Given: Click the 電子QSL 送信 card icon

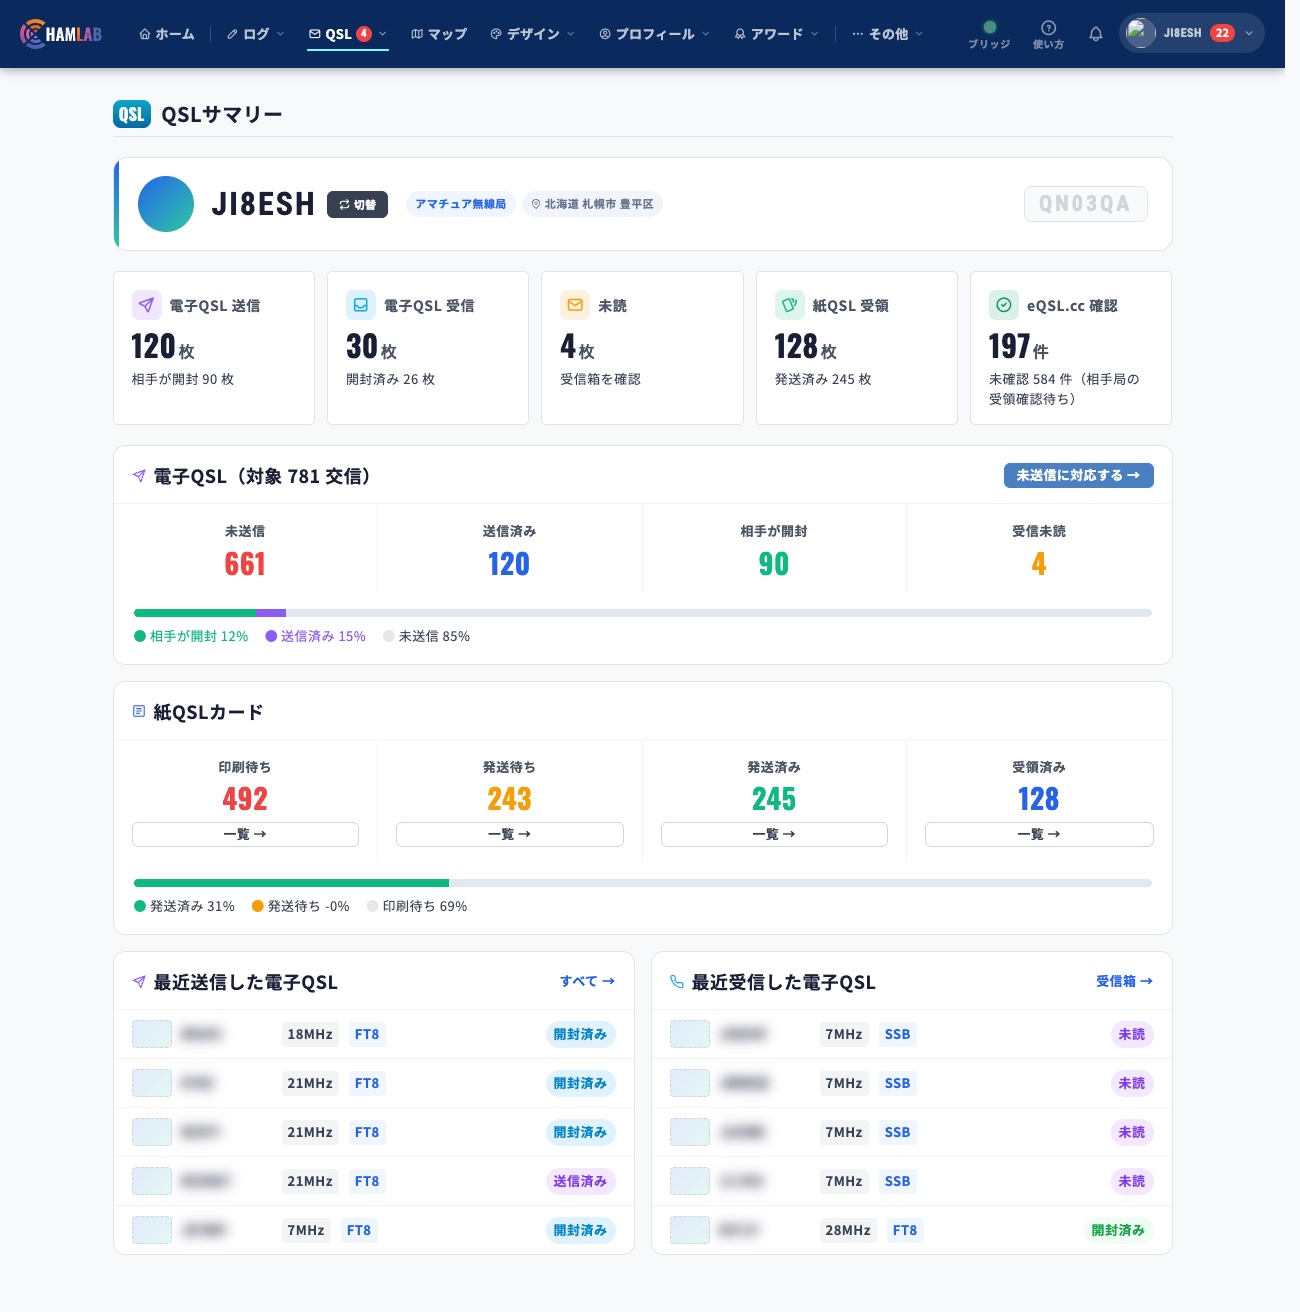Looking at the screenshot, I should click(147, 305).
